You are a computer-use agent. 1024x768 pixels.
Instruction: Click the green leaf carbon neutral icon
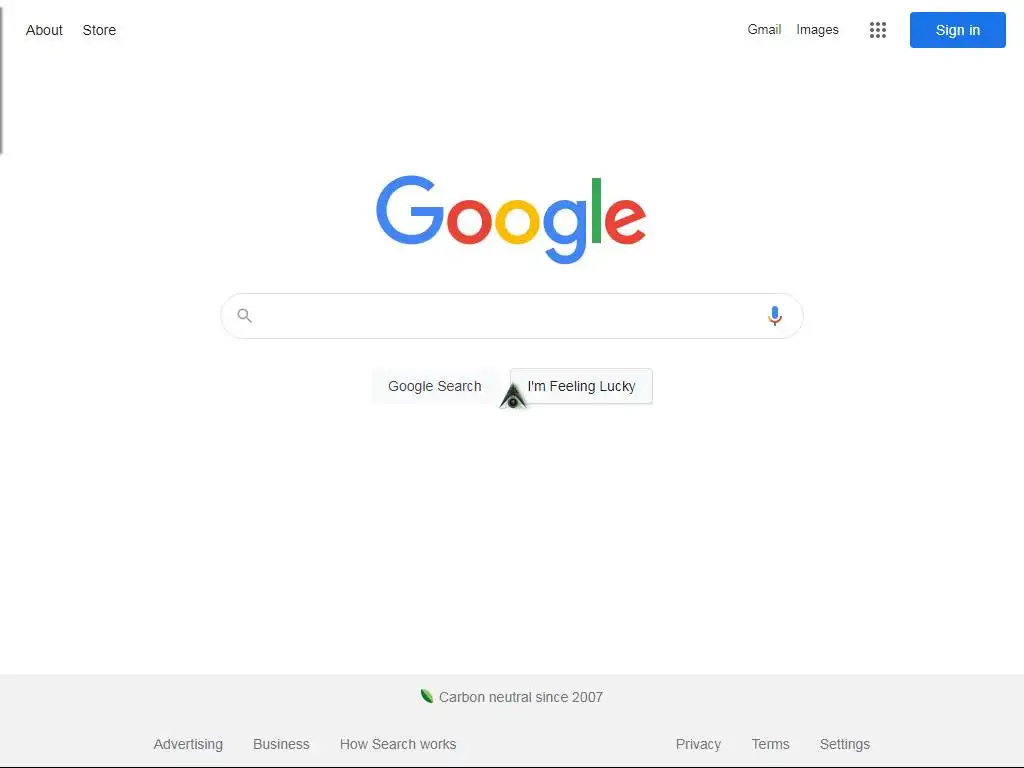[427, 696]
